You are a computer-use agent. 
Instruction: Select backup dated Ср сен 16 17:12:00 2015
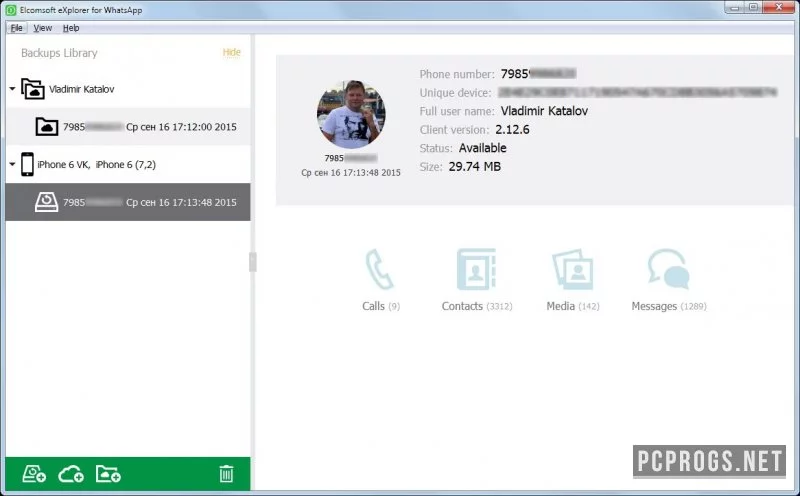128,127
